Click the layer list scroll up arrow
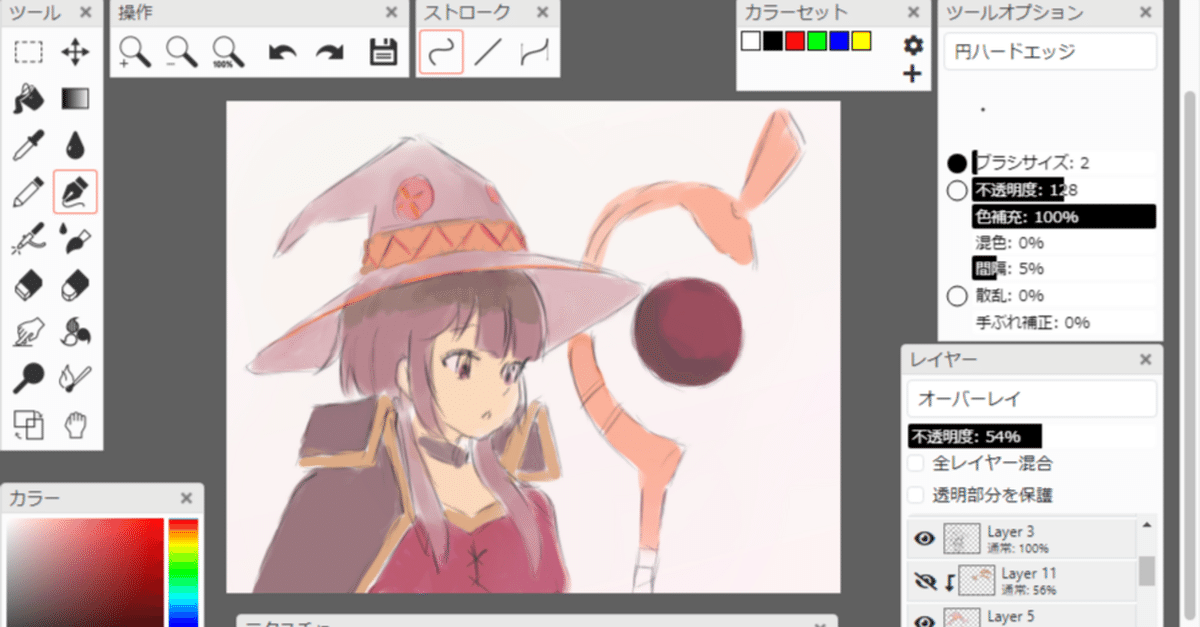 [1146, 524]
